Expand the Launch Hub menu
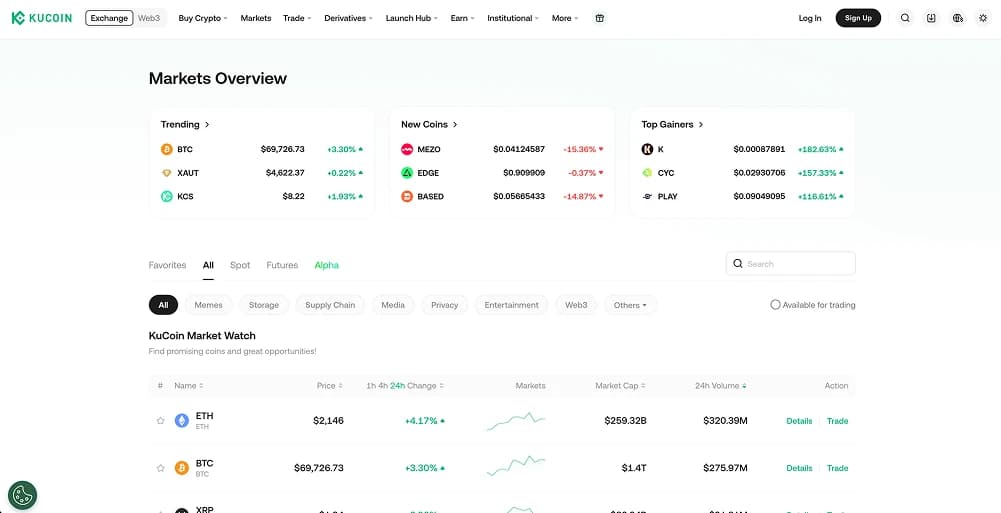This screenshot has height=513, width=1001. coord(412,18)
